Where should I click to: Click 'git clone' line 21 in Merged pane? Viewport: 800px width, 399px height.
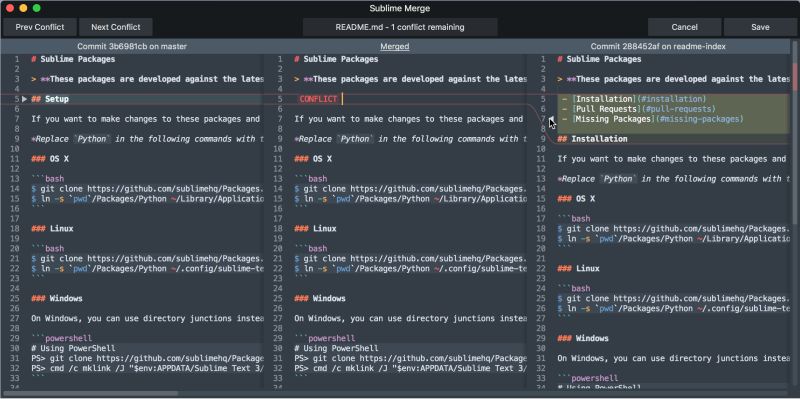click(410, 259)
